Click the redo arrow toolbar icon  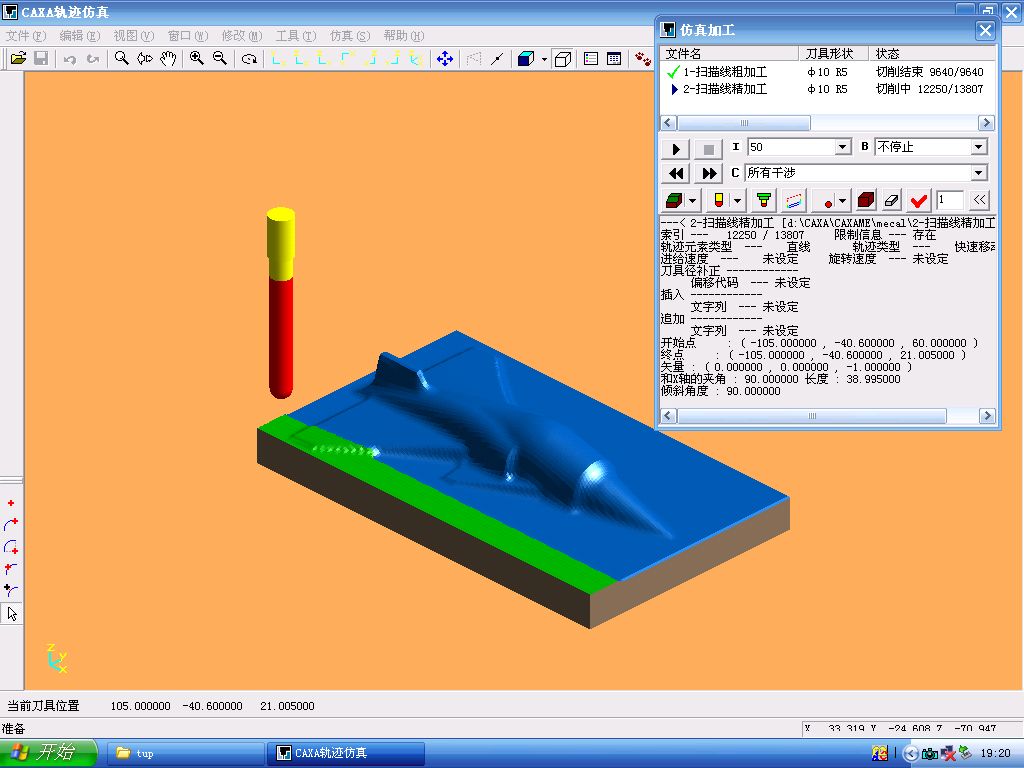pos(93,59)
